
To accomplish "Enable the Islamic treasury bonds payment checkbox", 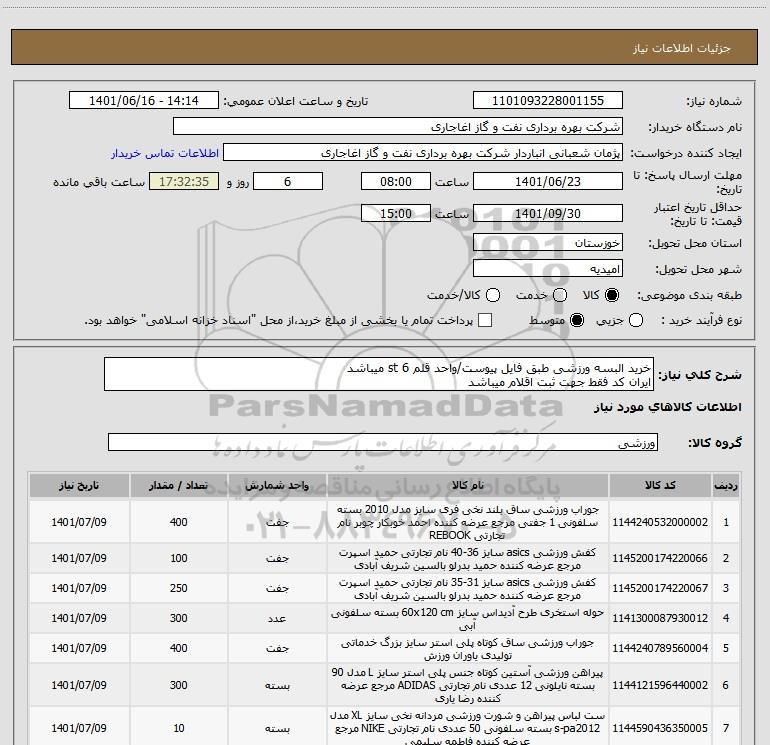I will pyautogui.click(x=485, y=320).
